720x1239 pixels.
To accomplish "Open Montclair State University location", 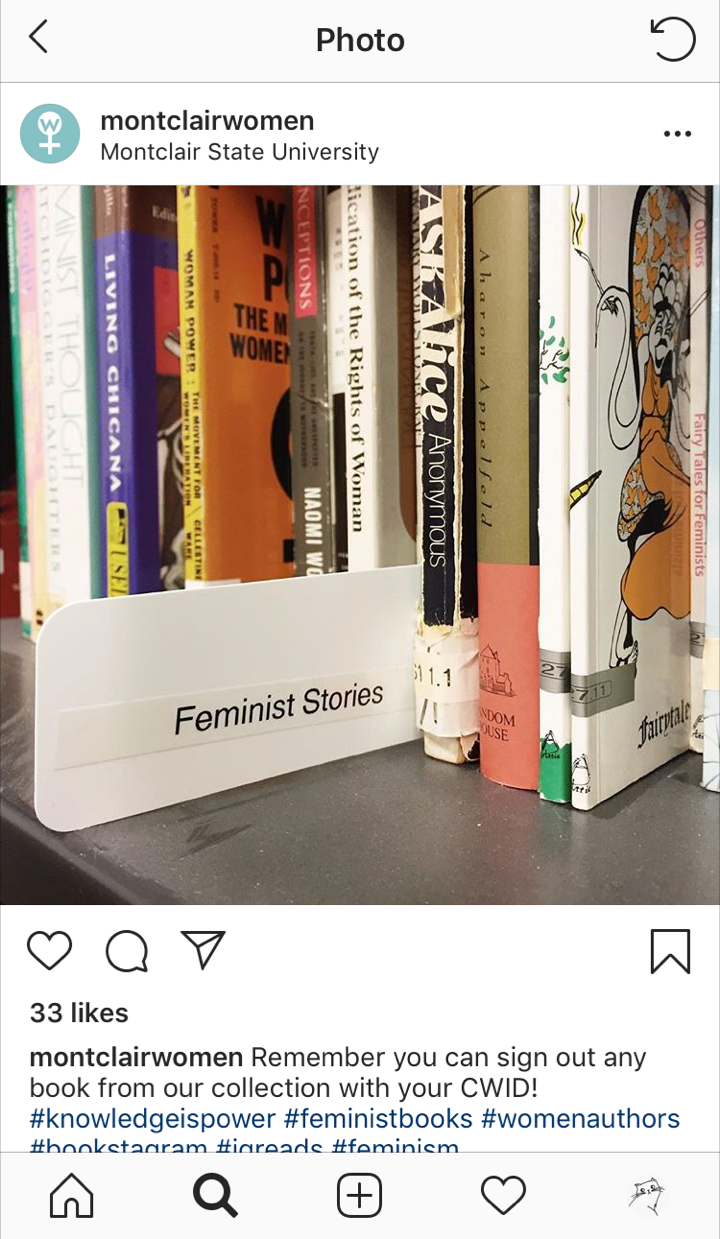I will pos(239,152).
